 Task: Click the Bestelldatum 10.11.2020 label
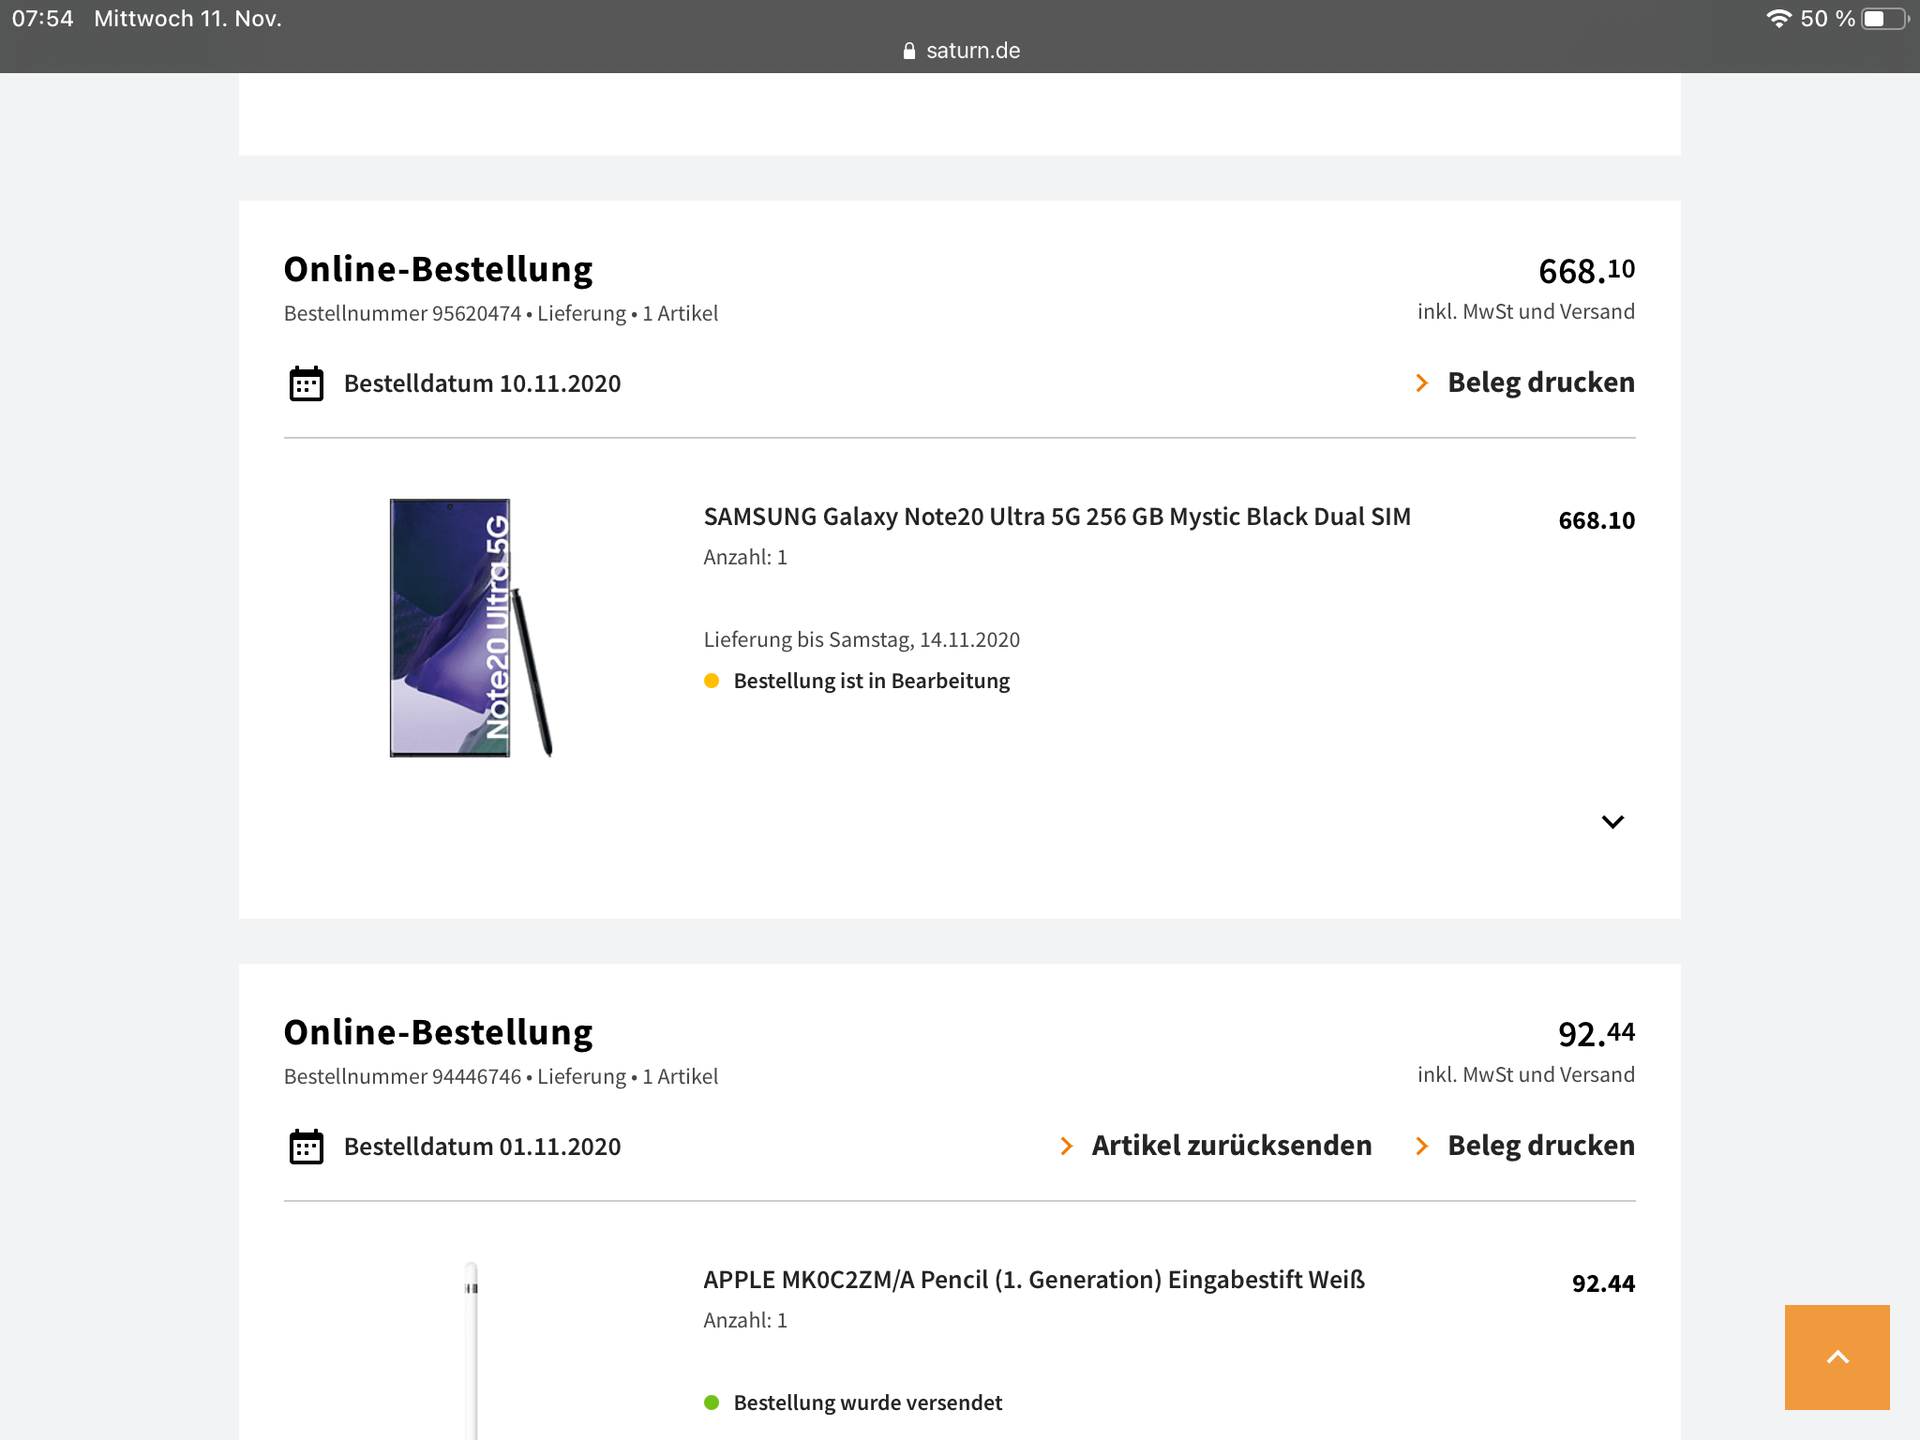[482, 384]
